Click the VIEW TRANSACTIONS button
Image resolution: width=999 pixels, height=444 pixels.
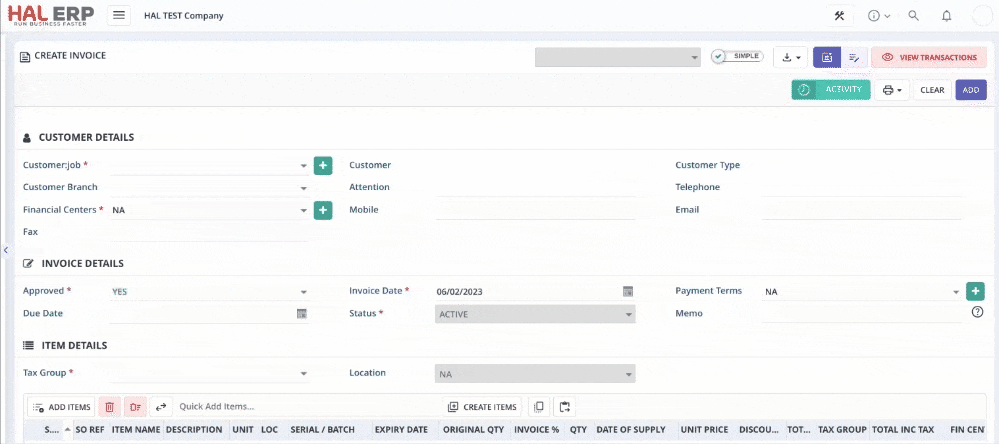pyautogui.click(x=929, y=58)
